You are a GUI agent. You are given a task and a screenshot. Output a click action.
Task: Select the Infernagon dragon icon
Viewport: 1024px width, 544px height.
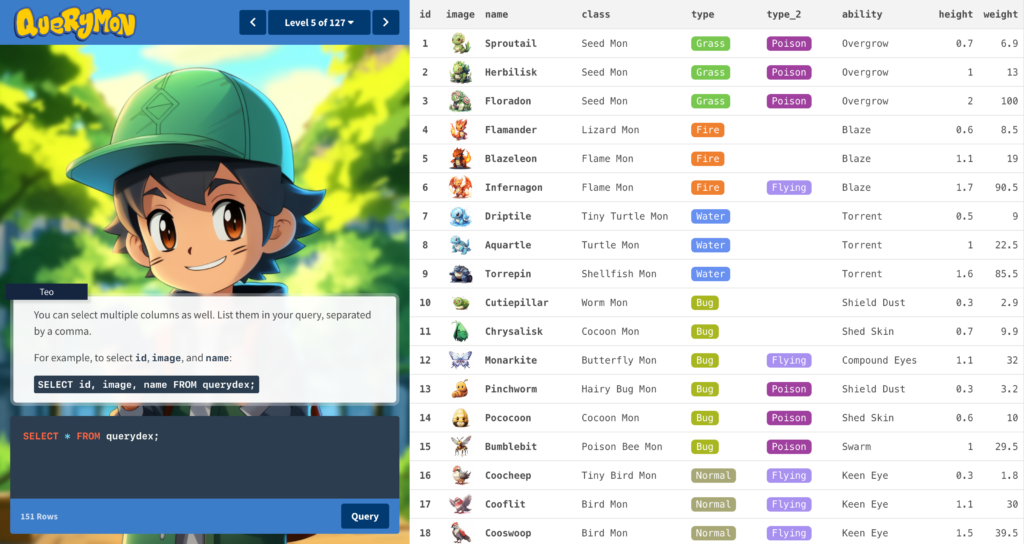460,187
